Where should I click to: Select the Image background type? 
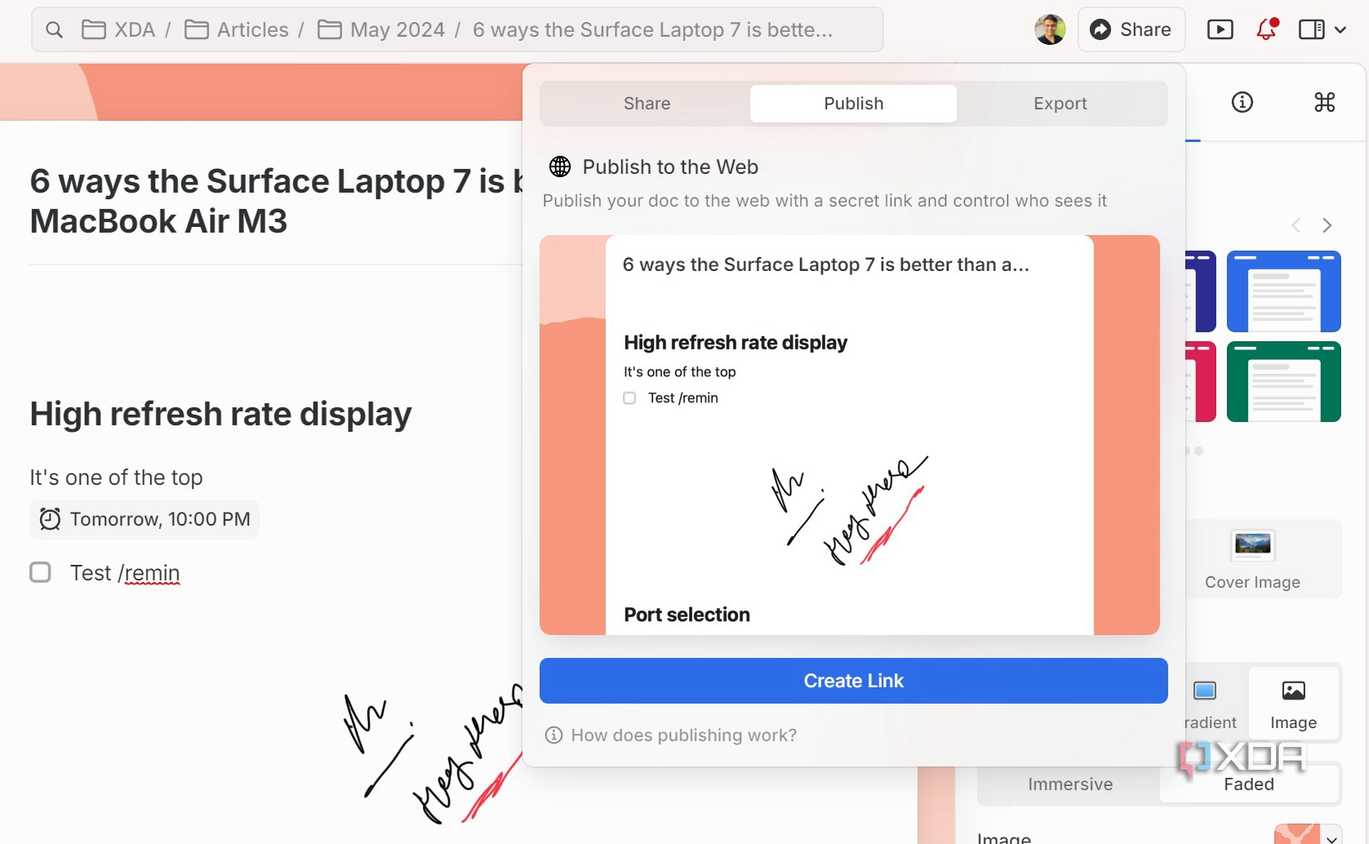[x=1293, y=704]
